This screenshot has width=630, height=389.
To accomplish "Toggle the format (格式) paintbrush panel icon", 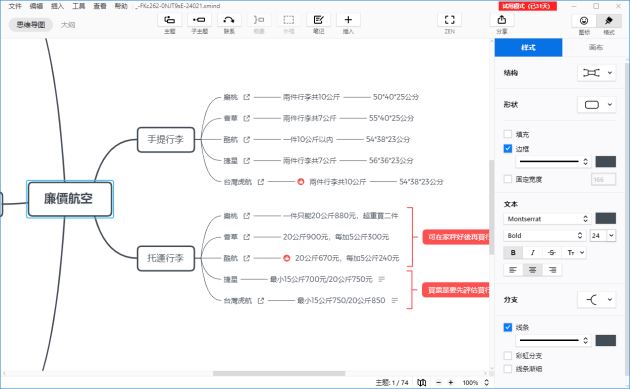I will (x=609, y=20).
